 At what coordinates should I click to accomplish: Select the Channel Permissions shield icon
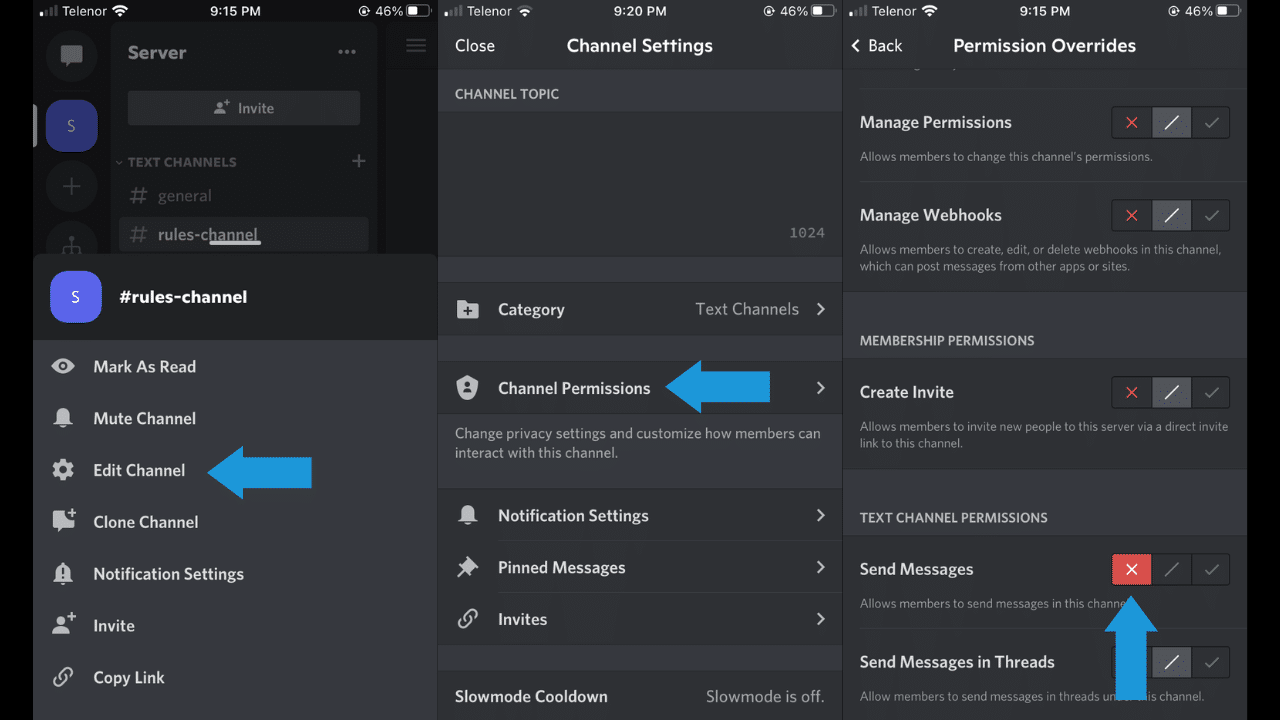pos(468,387)
